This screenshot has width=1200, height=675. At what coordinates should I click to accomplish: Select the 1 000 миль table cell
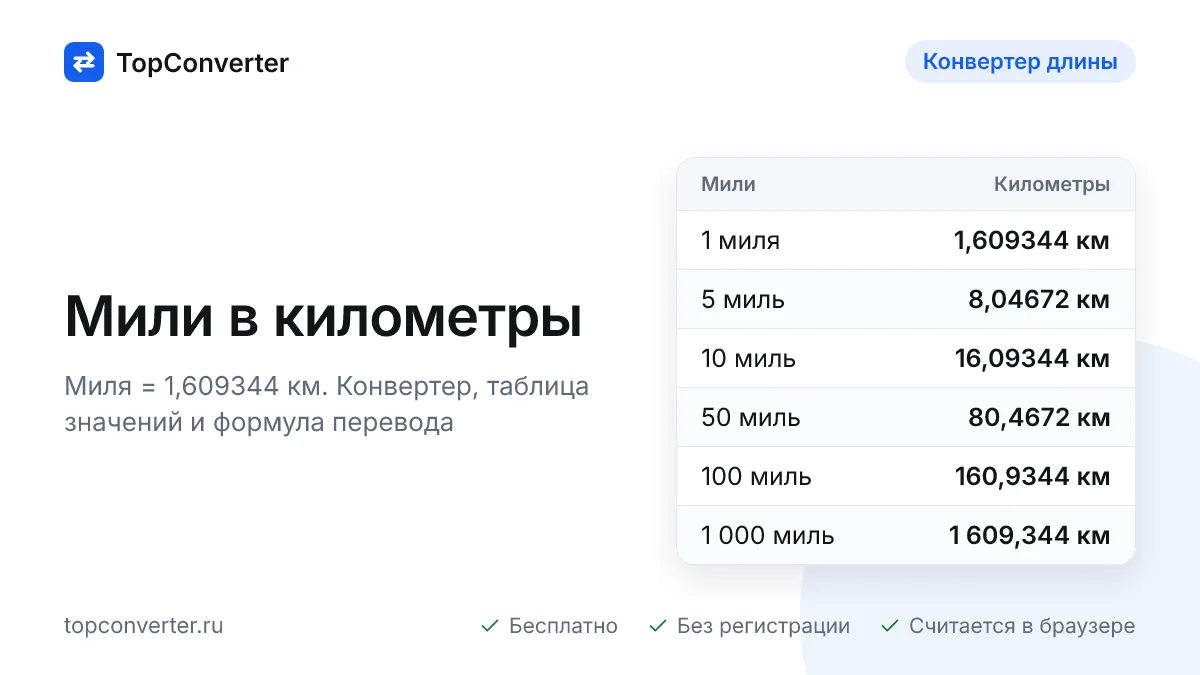coord(768,536)
